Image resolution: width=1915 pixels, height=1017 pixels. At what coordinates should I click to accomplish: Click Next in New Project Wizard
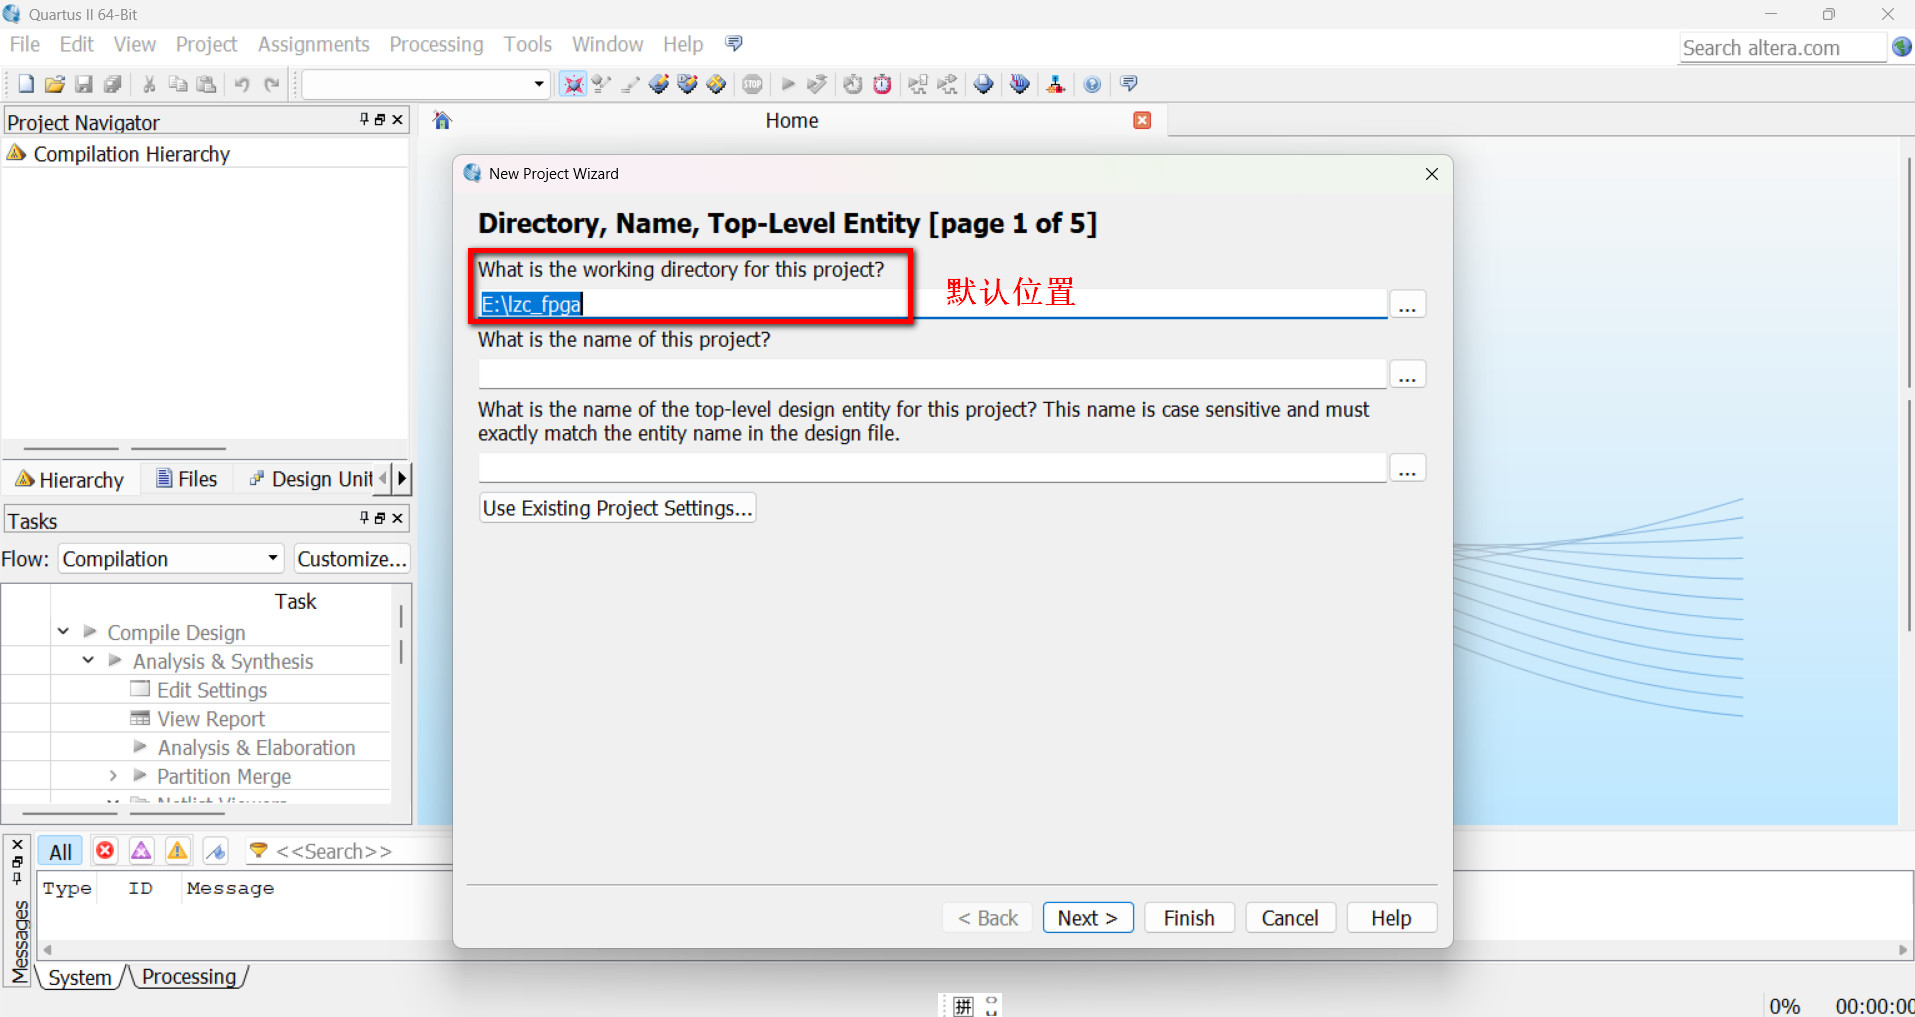pyautogui.click(x=1088, y=918)
